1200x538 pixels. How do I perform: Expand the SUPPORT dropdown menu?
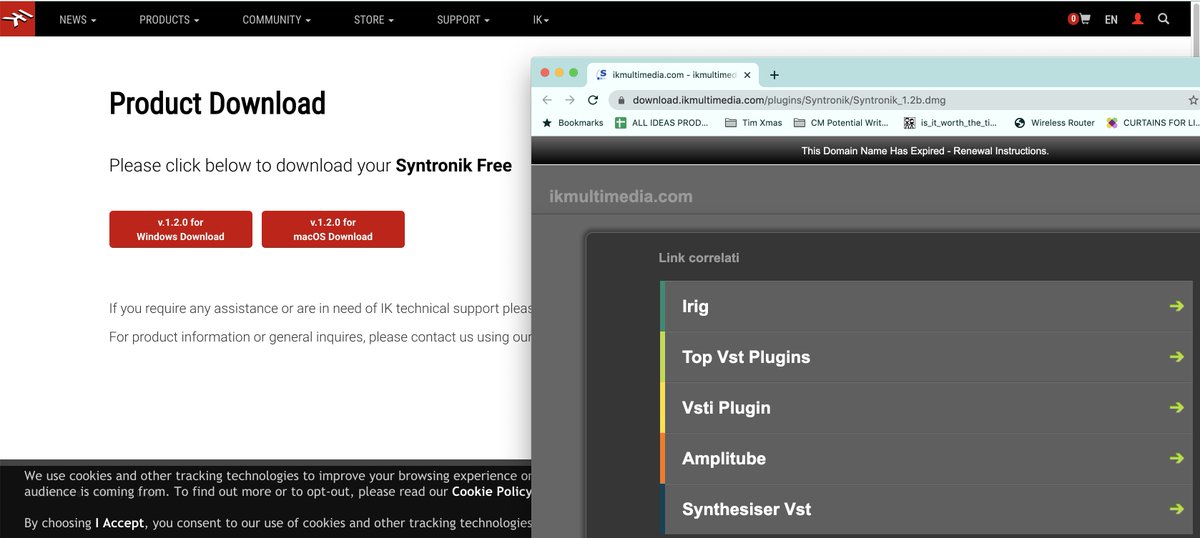coord(463,19)
